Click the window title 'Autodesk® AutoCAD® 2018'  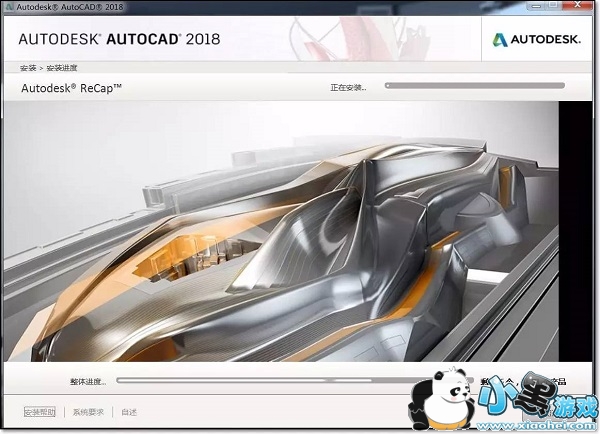[70, 7]
